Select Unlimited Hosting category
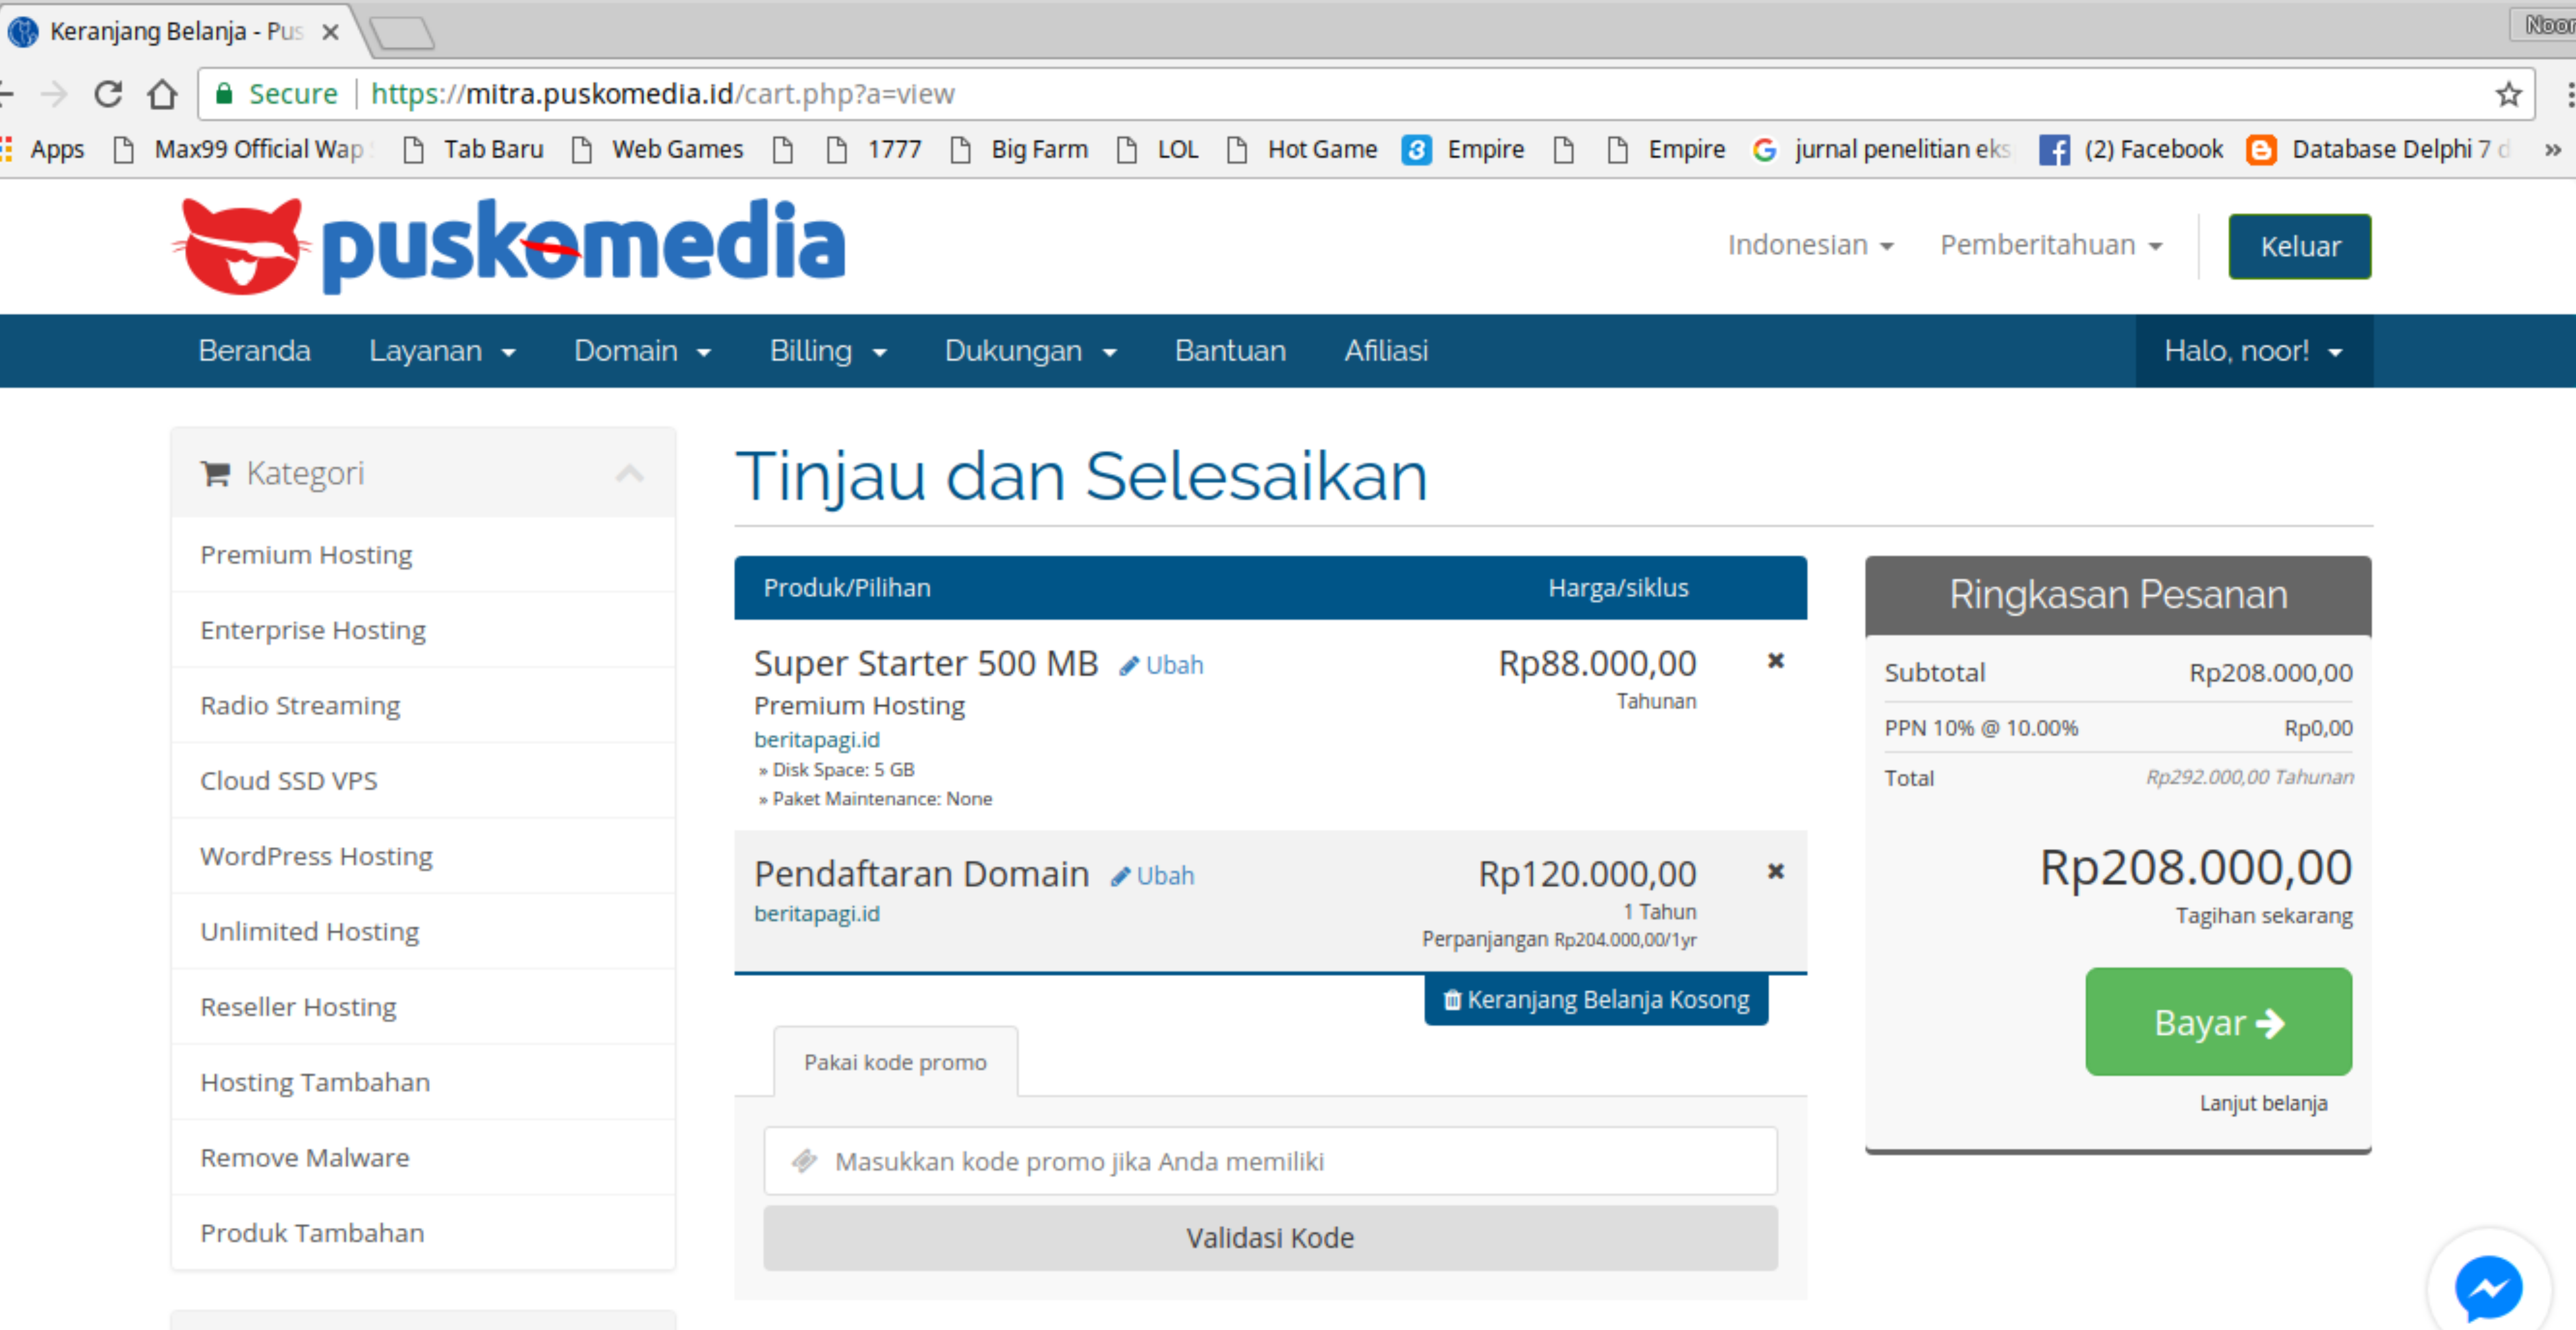 (x=423, y=931)
